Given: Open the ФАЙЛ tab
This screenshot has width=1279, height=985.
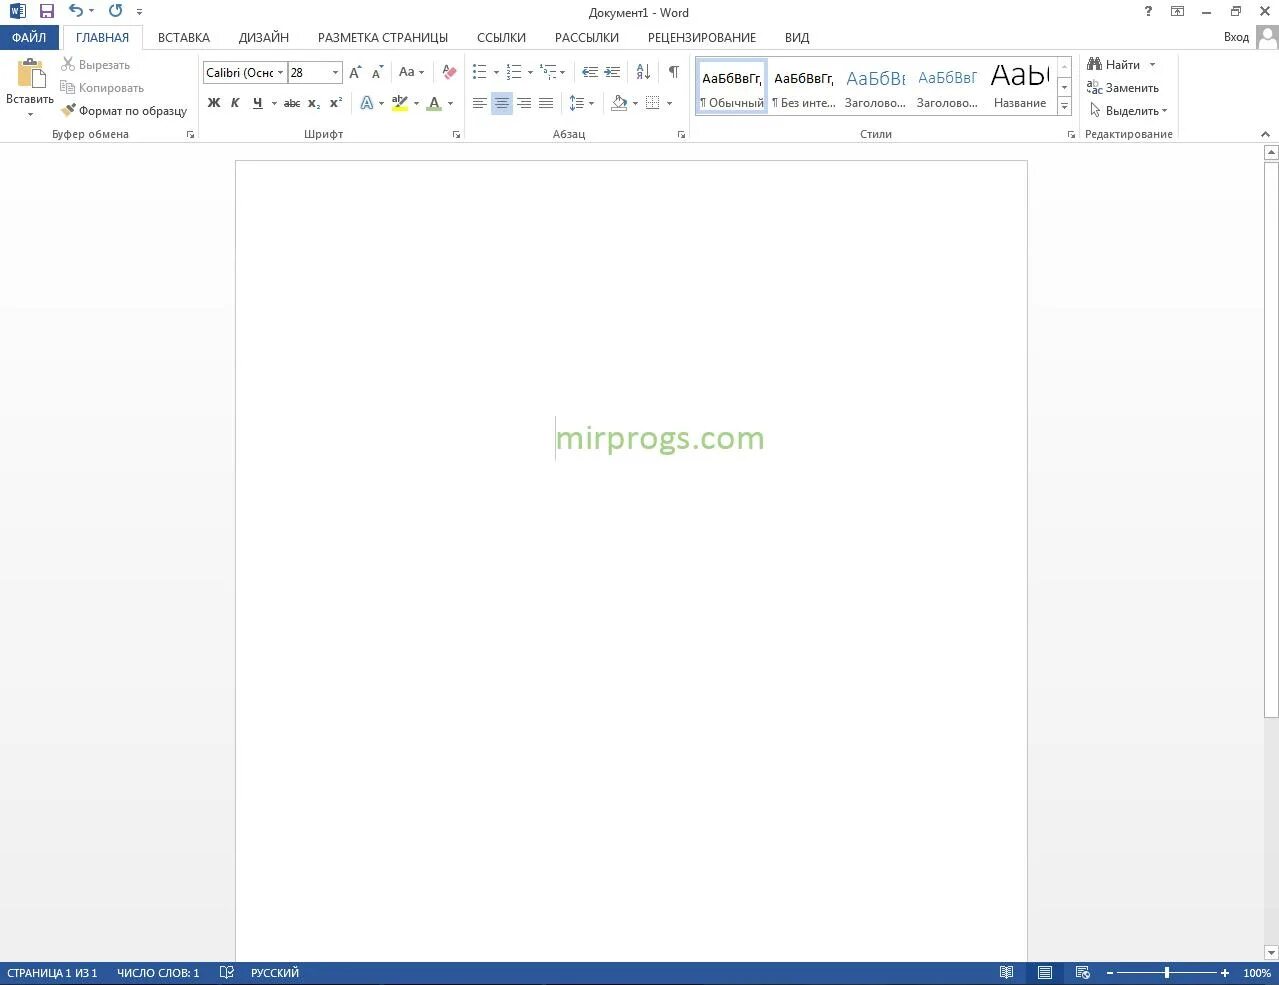Looking at the screenshot, I should (29, 38).
